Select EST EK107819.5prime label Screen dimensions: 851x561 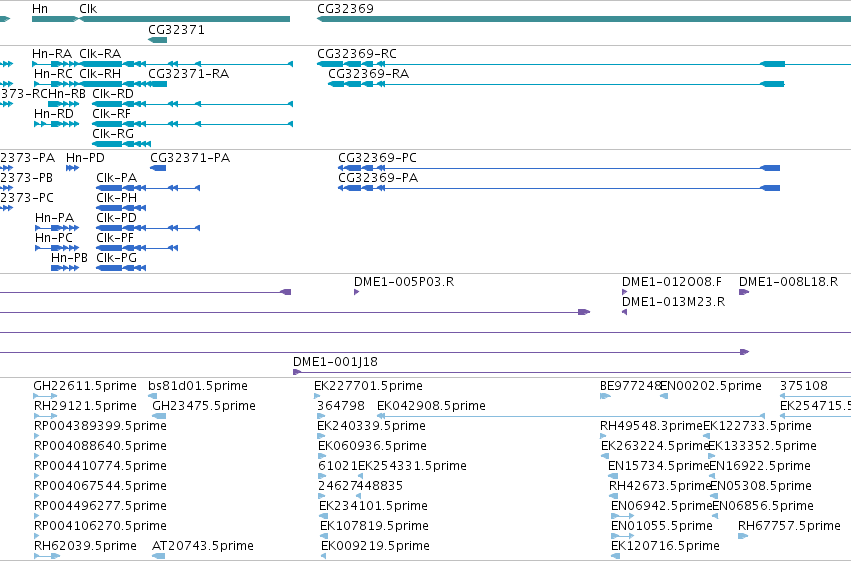point(374,526)
